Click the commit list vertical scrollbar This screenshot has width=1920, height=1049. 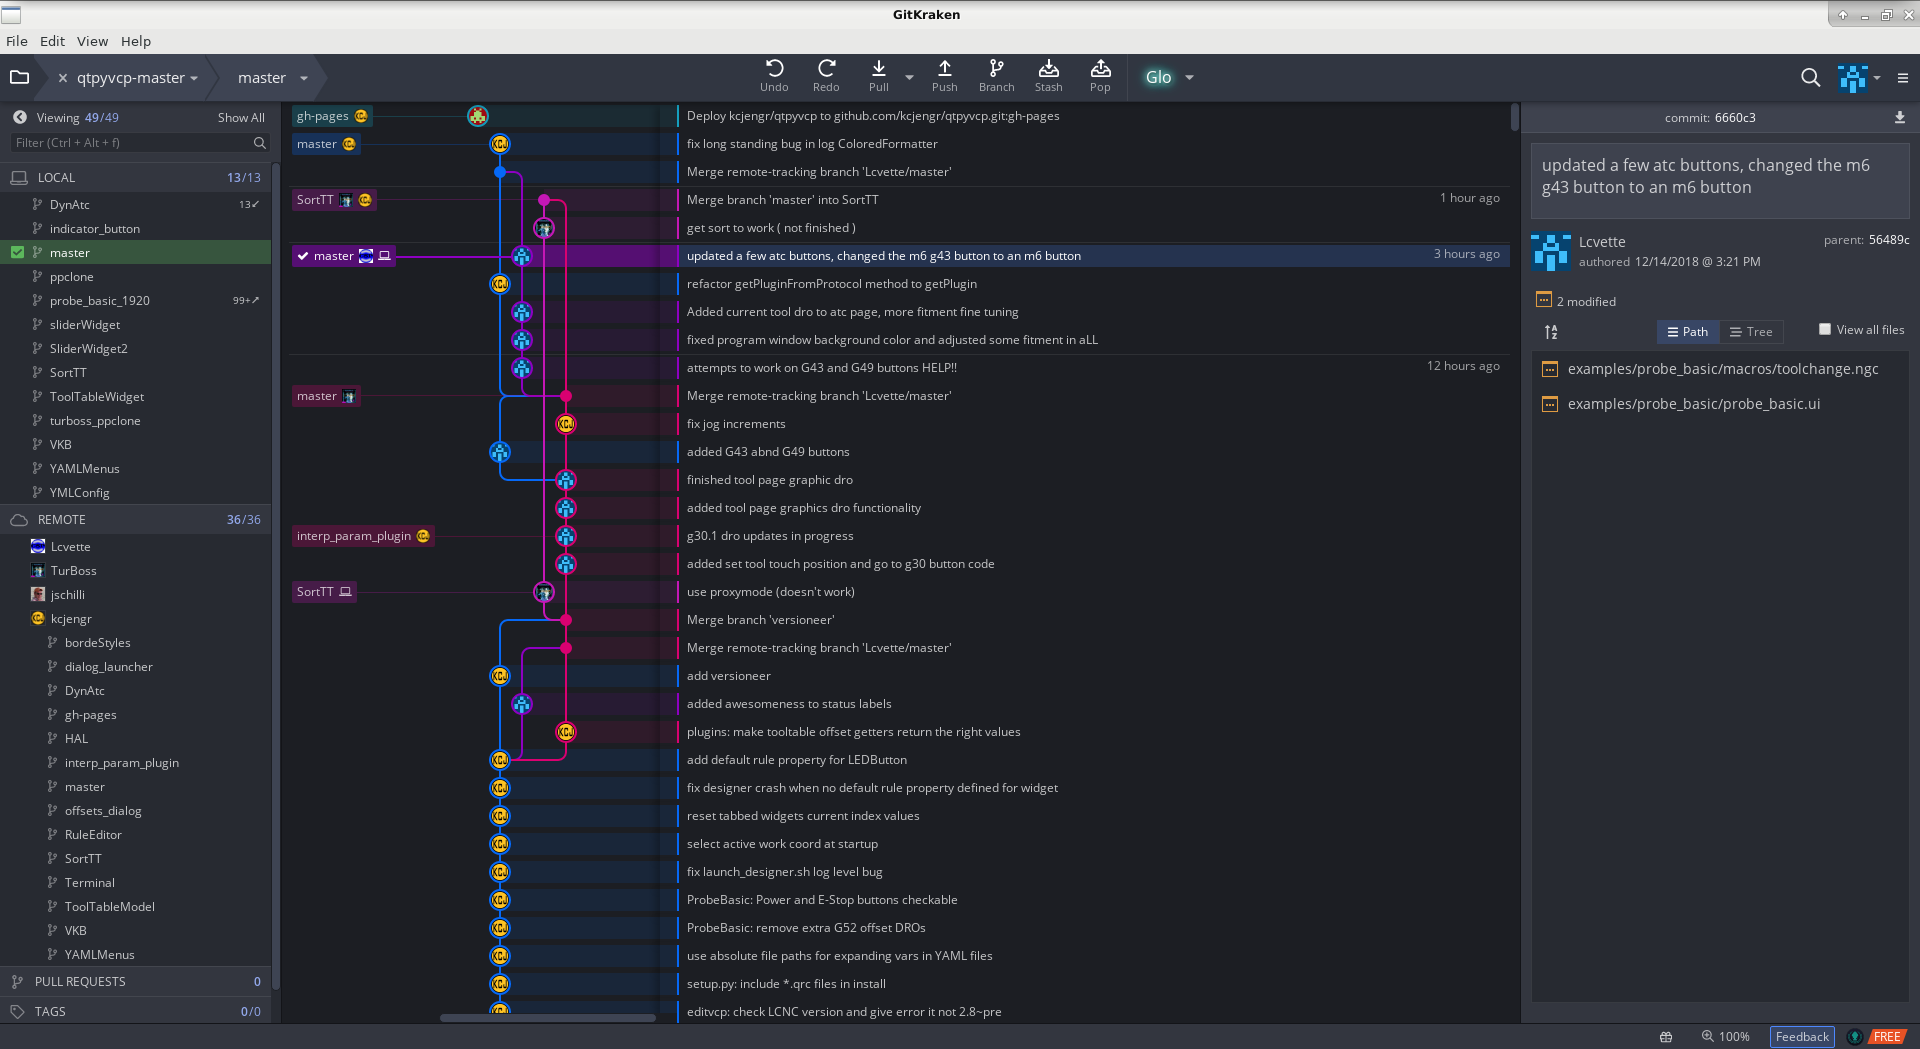pos(1514,118)
